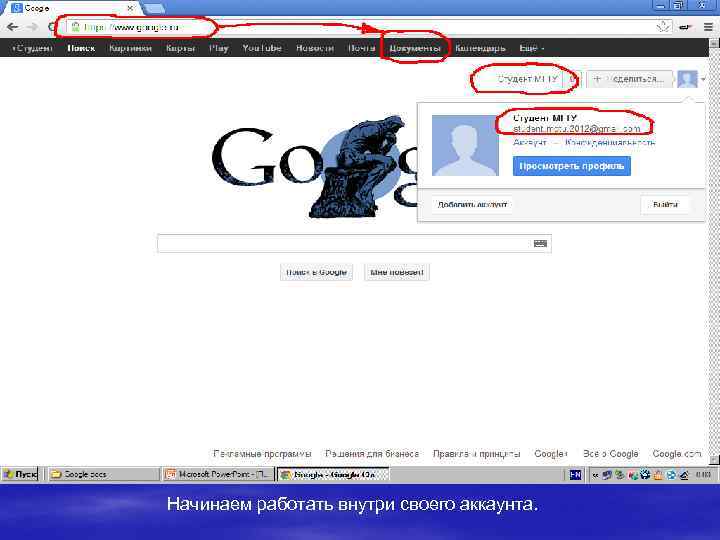Open the Пуск start button
The height and width of the screenshot is (540, 720).
point(20,474)
